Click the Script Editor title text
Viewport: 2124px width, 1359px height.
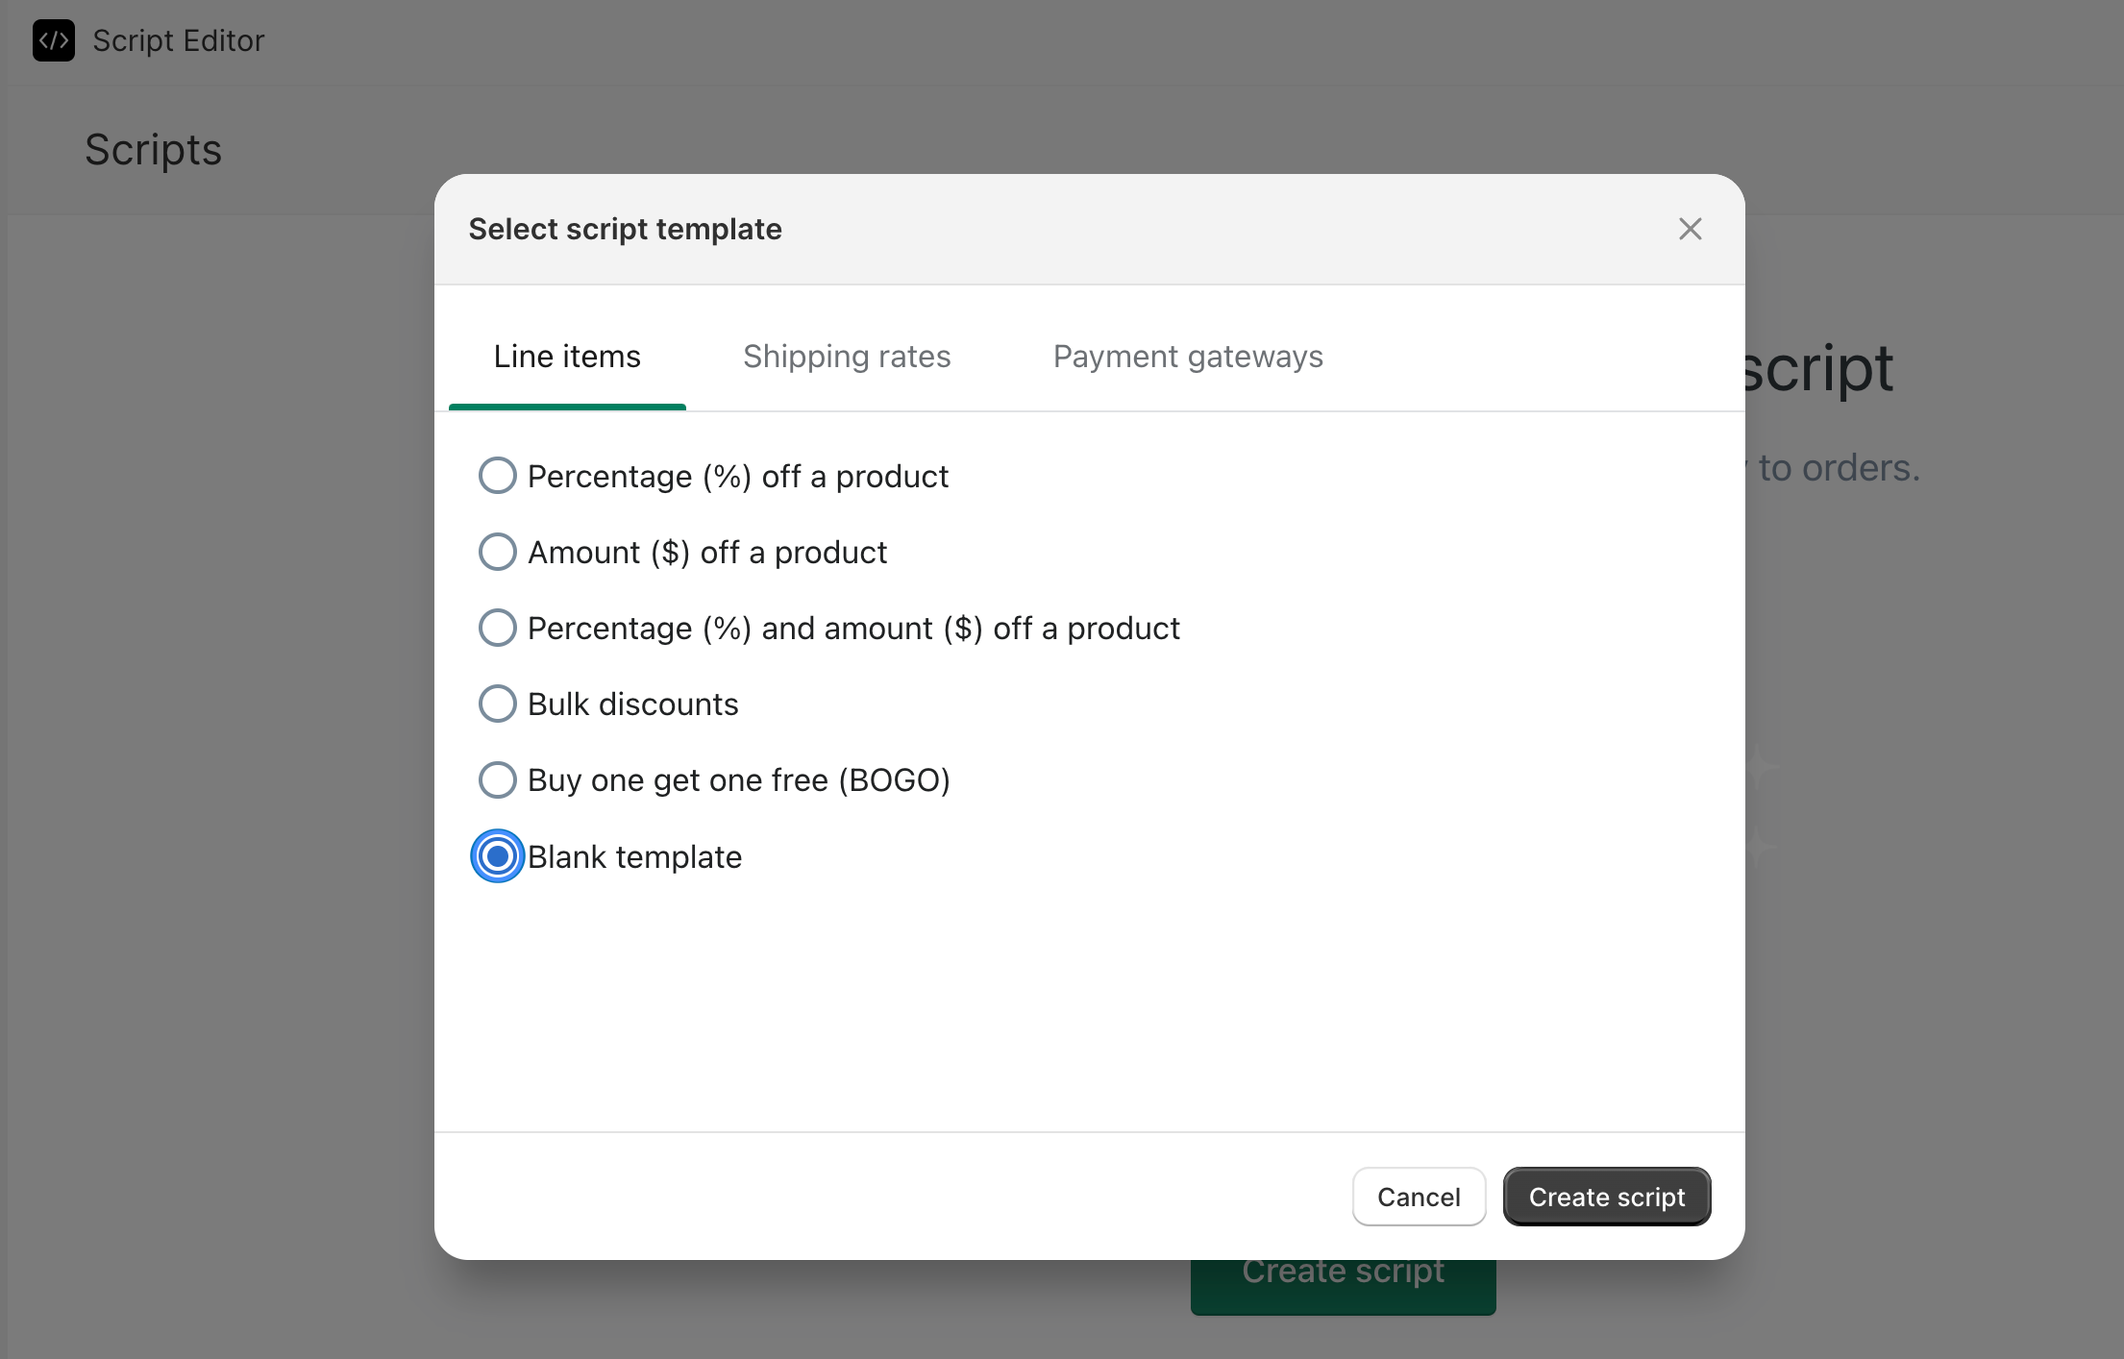coord(178,41)
